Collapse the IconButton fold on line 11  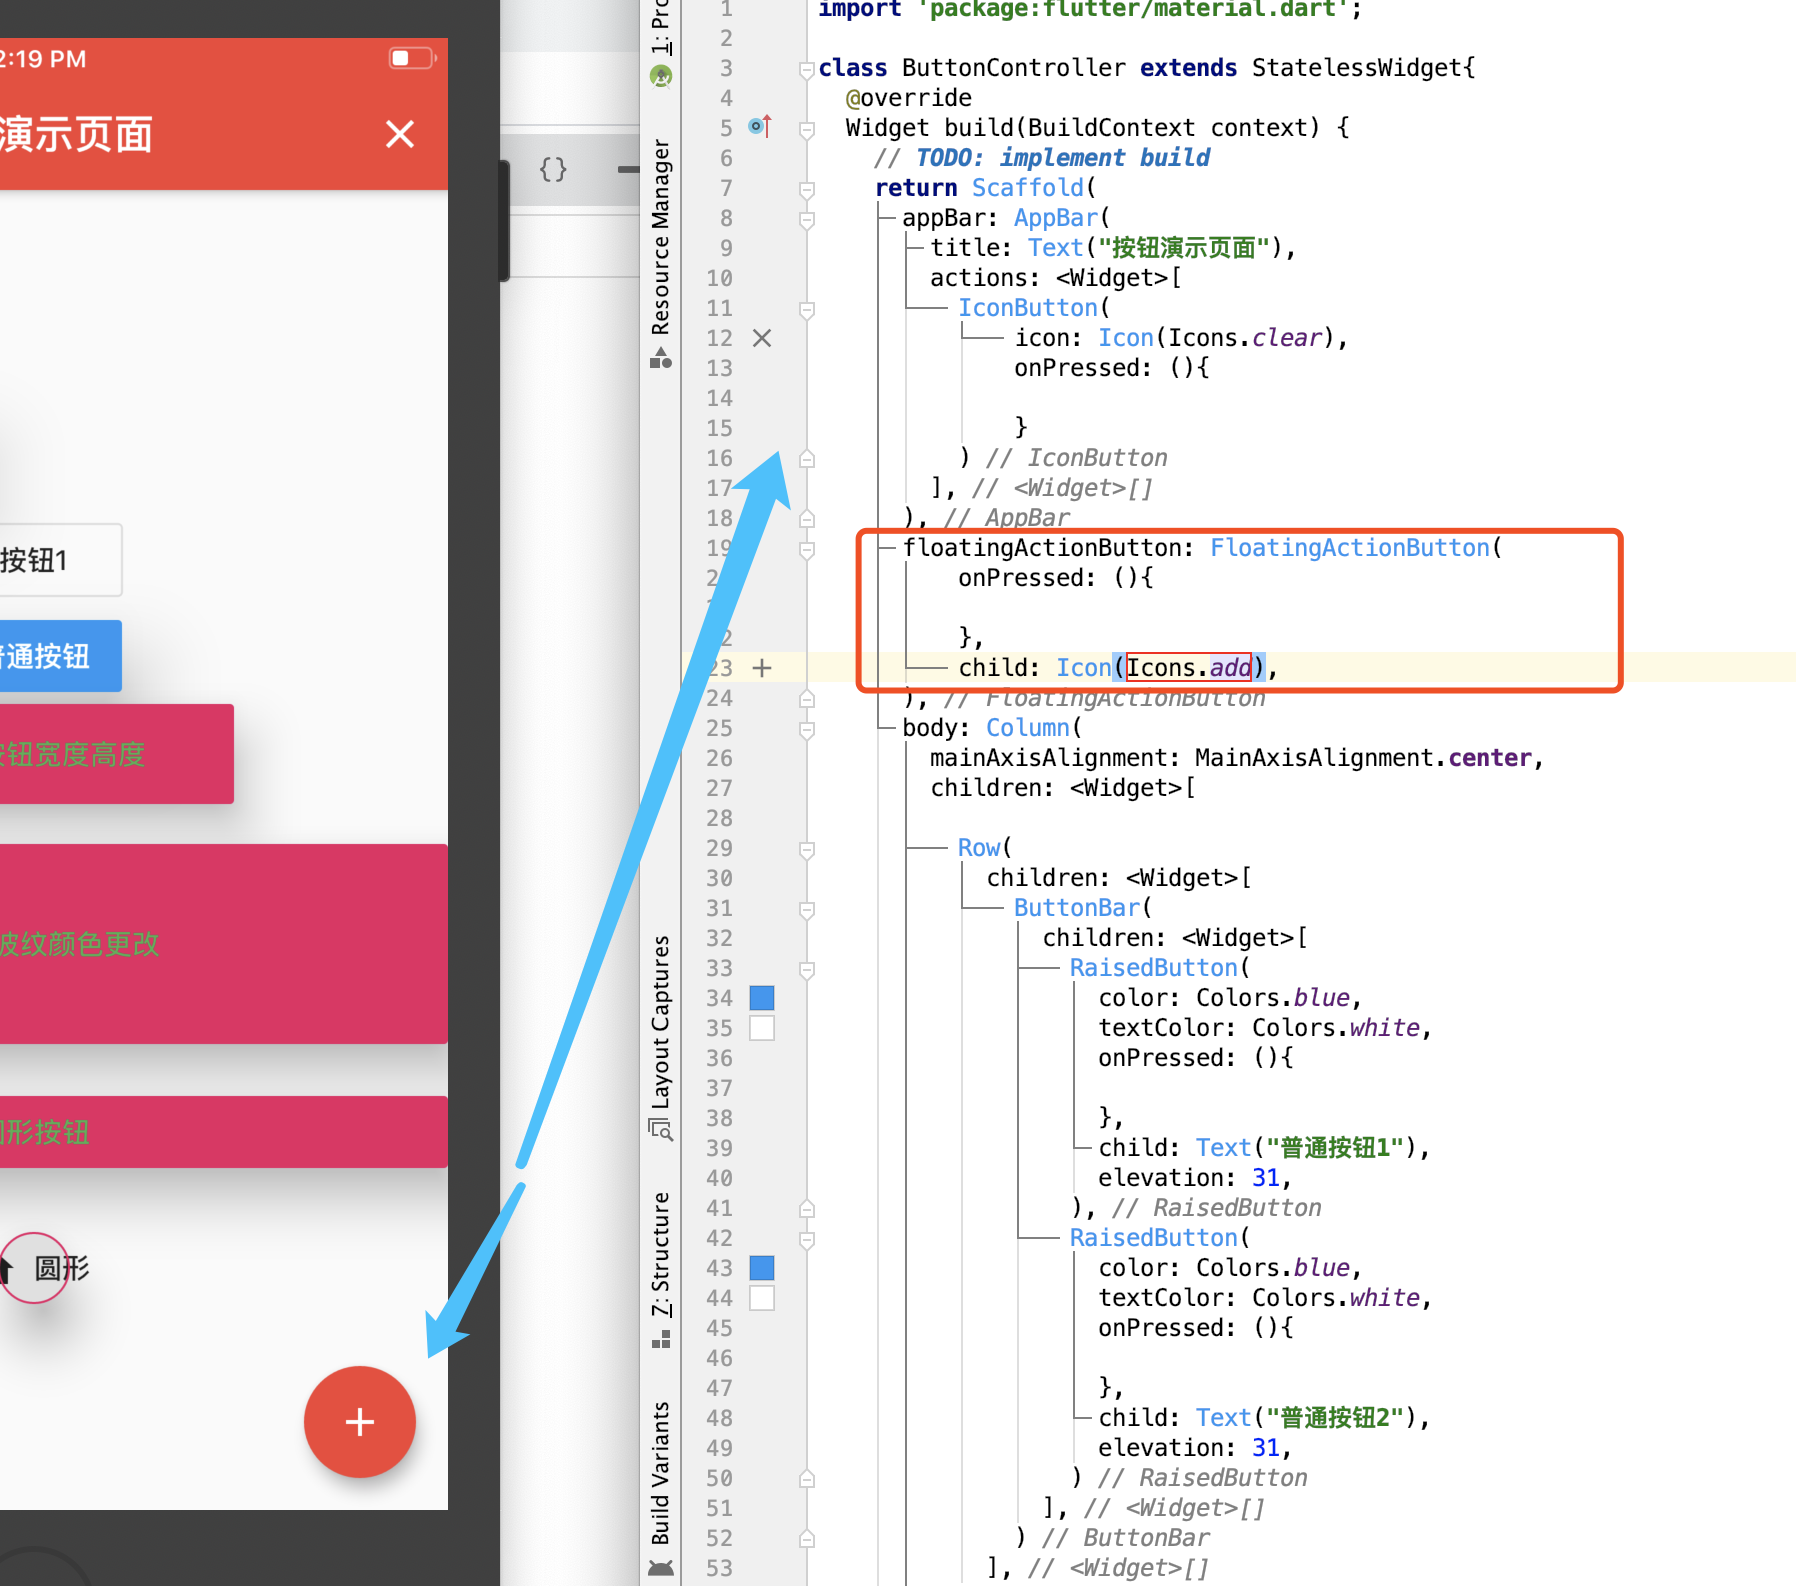point(807,309)
